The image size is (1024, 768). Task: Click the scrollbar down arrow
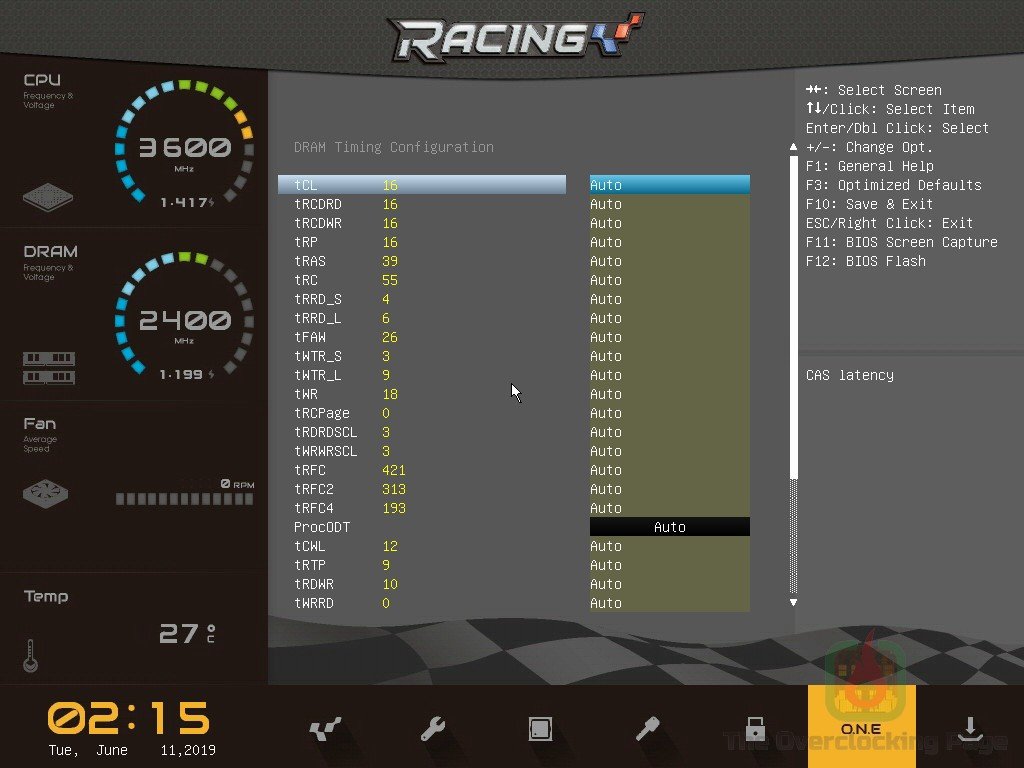tap(793, 602)
